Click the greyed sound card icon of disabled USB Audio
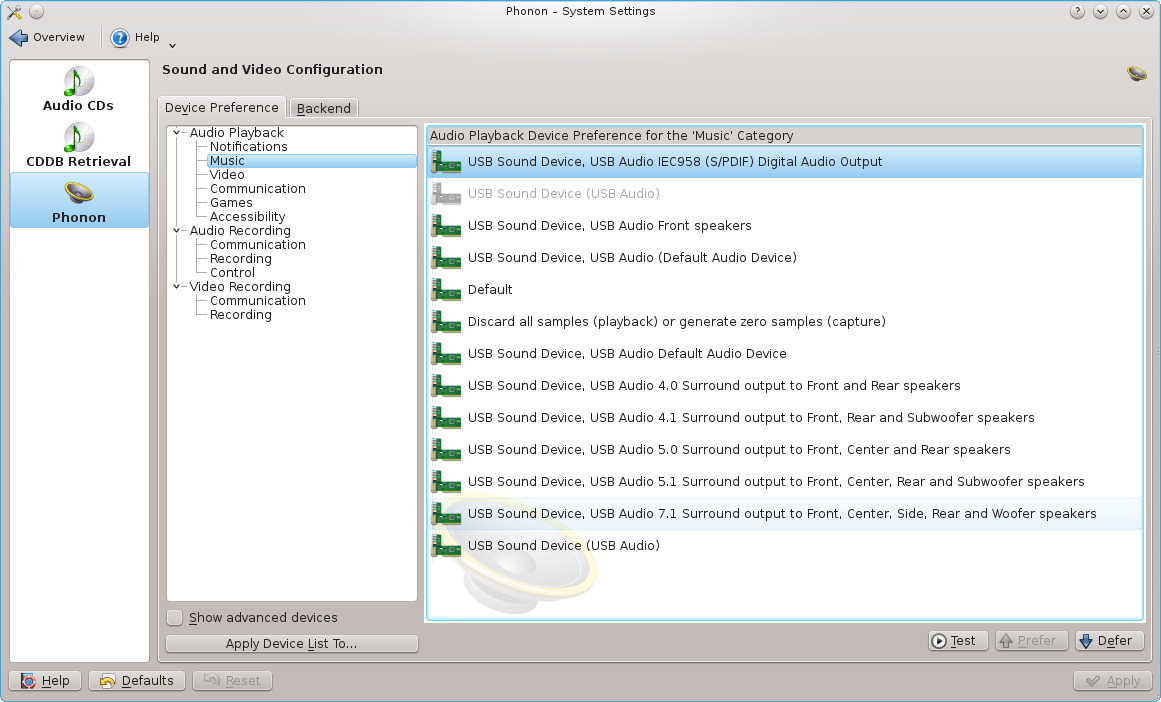The image size is (1161, 702). (x=446, y=193)
